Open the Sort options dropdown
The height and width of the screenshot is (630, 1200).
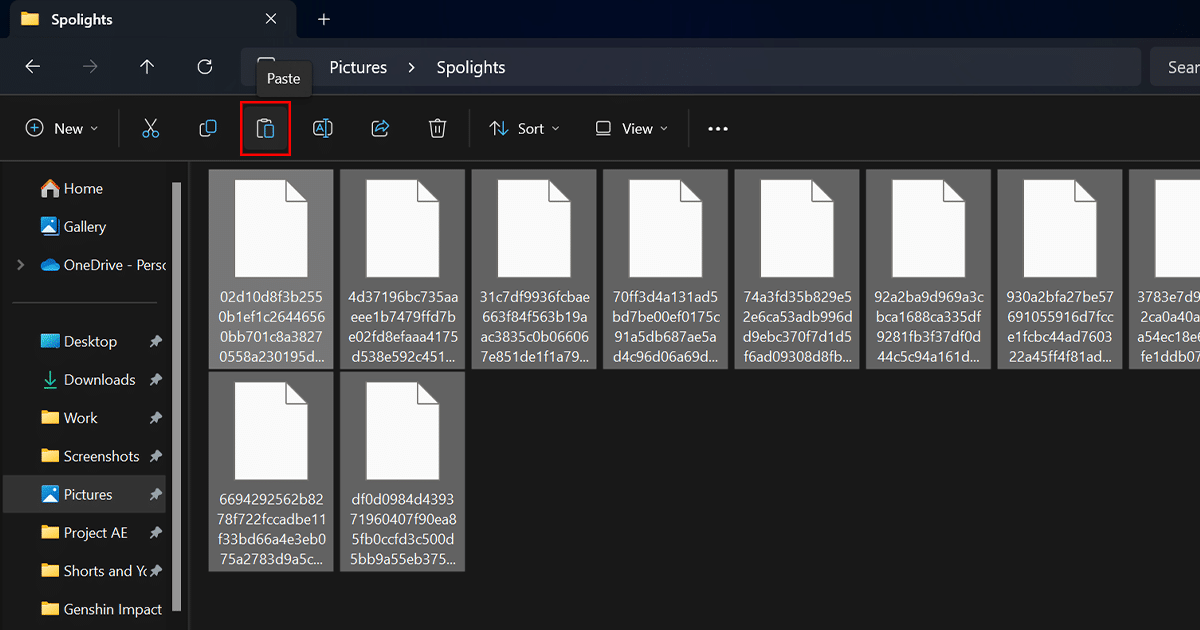pos(524,128)
